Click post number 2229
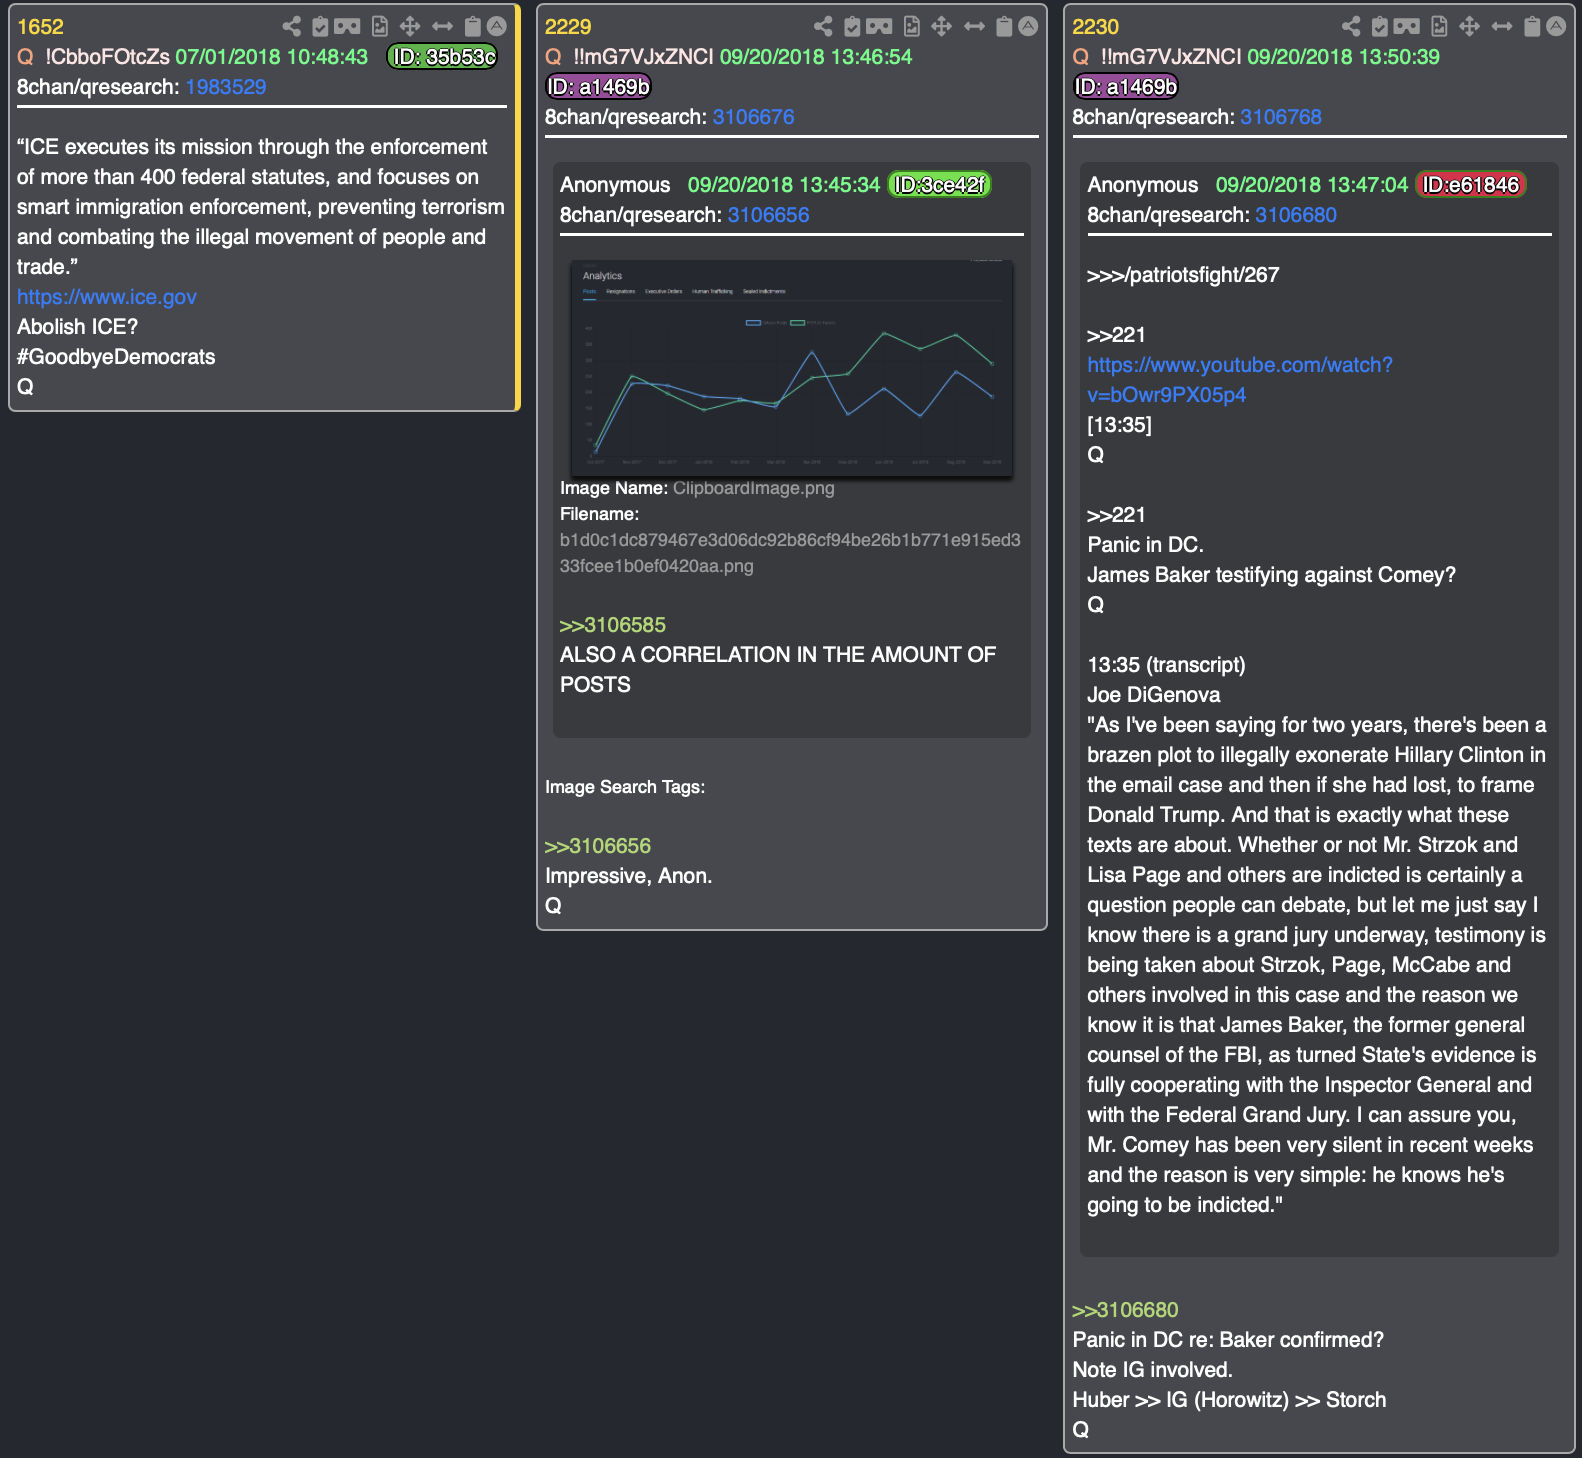Screen dimensions: 1582x1458 (x=568, y=27)
